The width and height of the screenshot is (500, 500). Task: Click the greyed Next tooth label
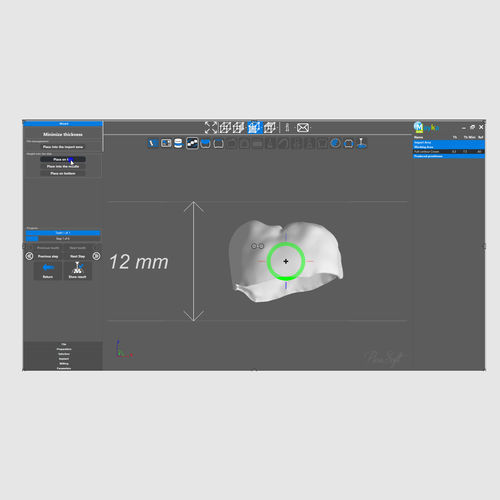point(78,248)
